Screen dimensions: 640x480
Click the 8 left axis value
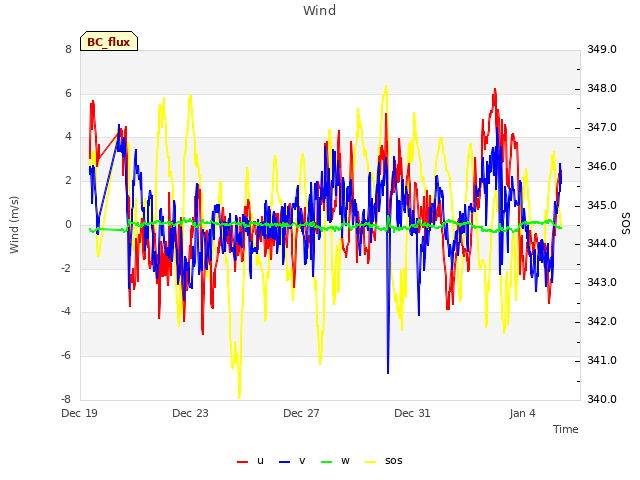pyautogui.click(x=68, y=49)
